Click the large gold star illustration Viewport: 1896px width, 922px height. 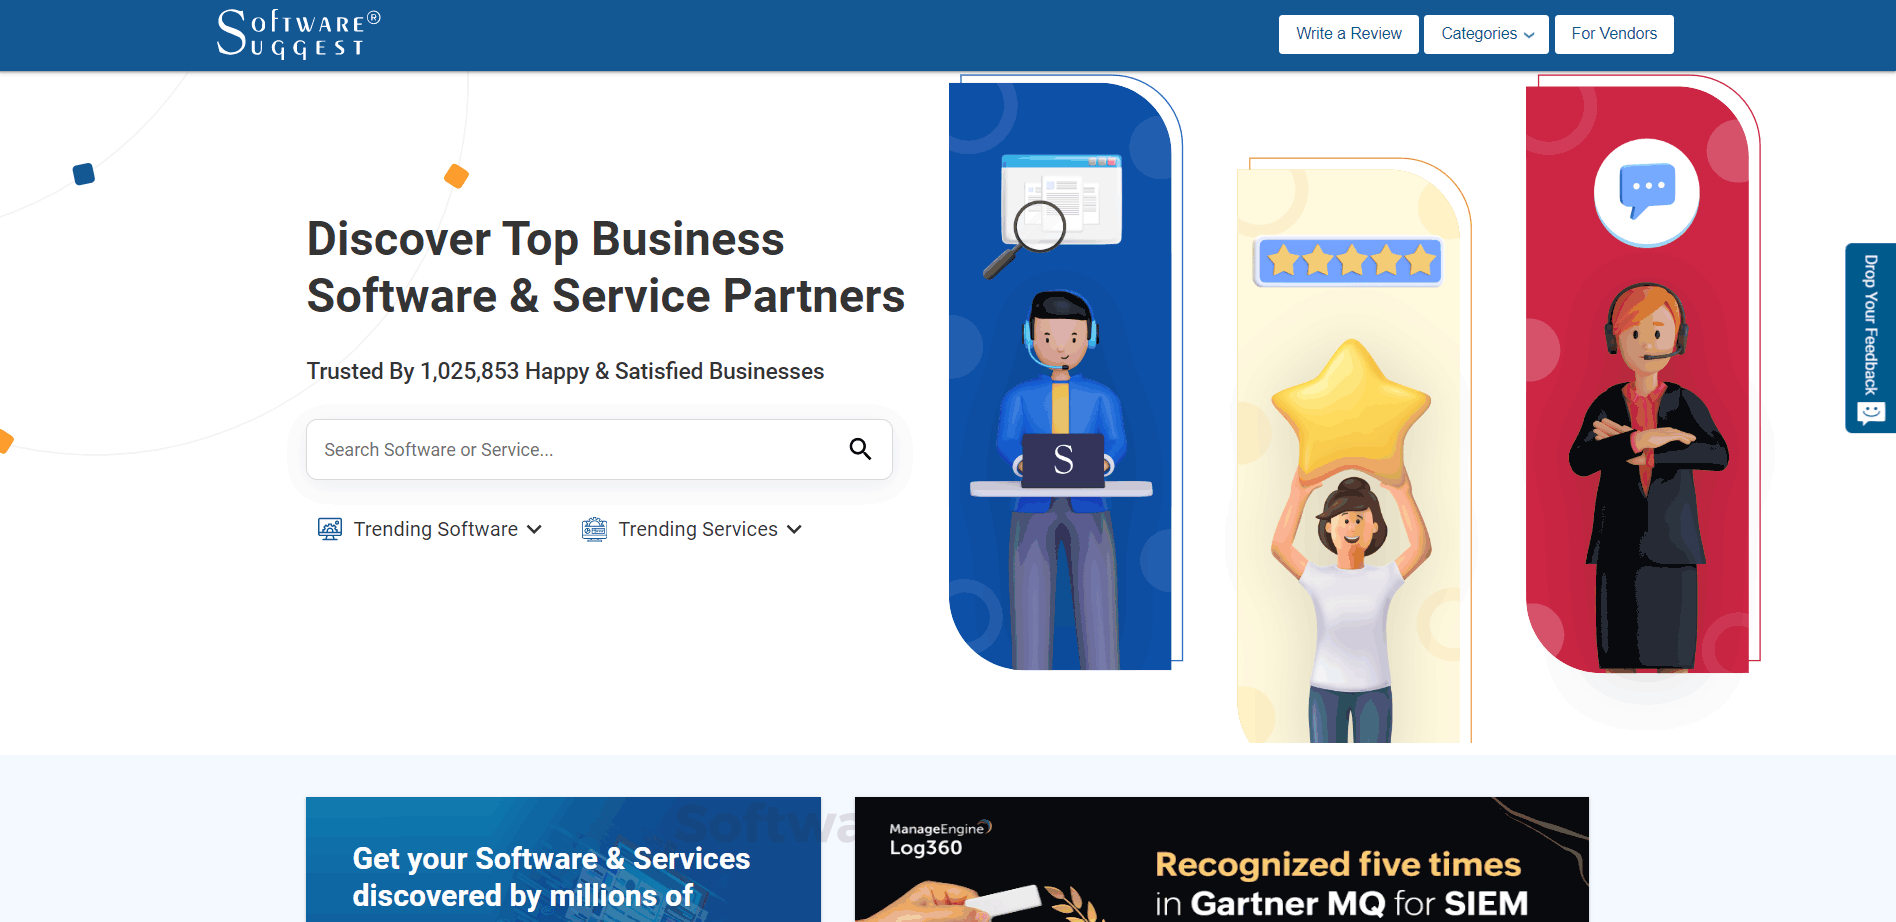(1351, 407)
